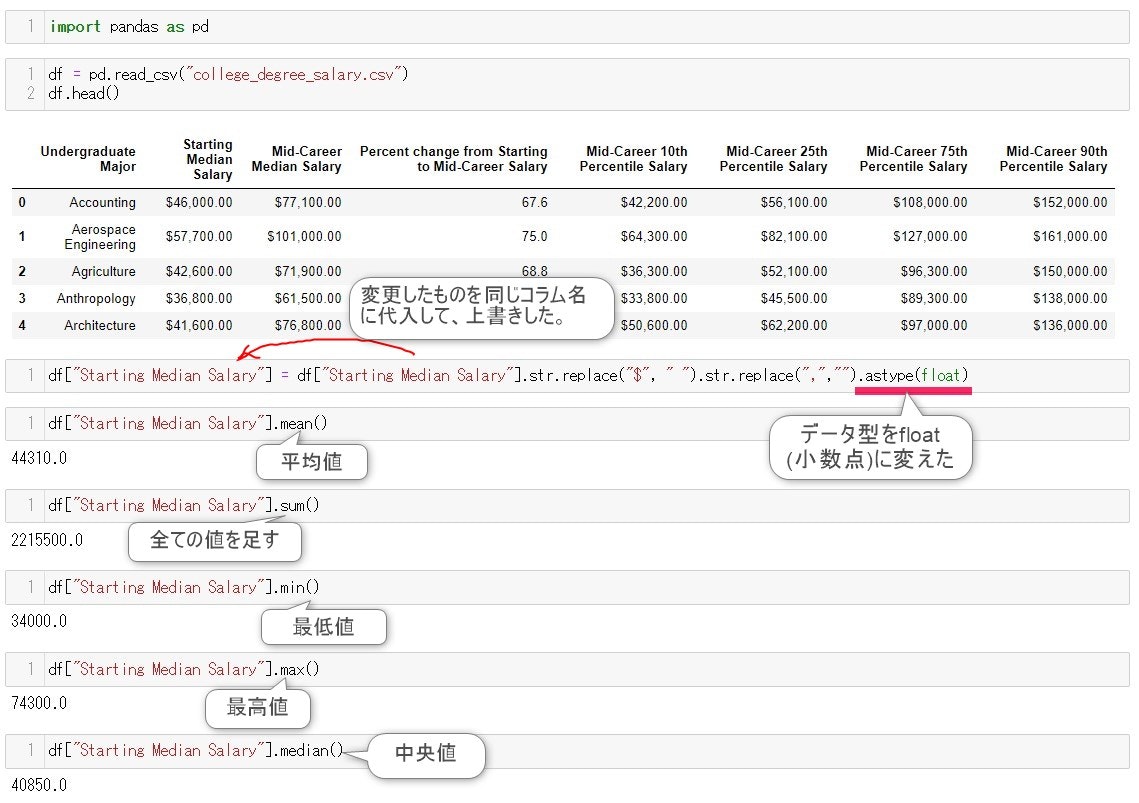Image resolution: width=1139 pixels, height=803 pixels.
Task: Click the $89,300.00 75th percentile cell
Action: point(934,299)
